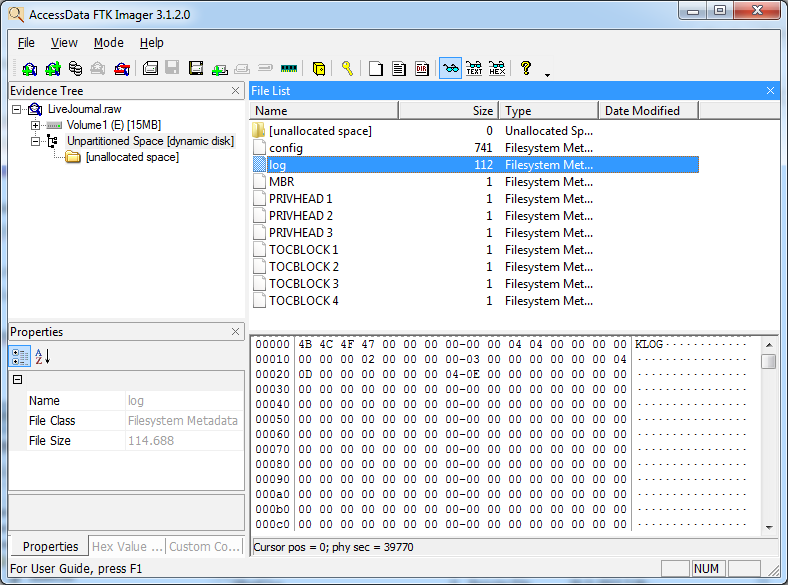Switch to Hex Value Interpreter tab

pos(126,546)
